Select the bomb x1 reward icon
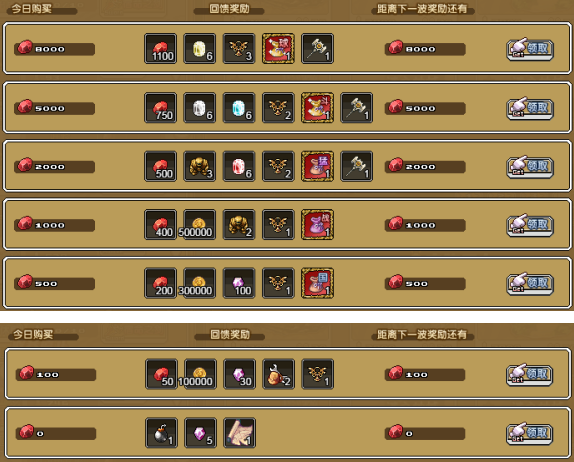 tap(161, 433)
